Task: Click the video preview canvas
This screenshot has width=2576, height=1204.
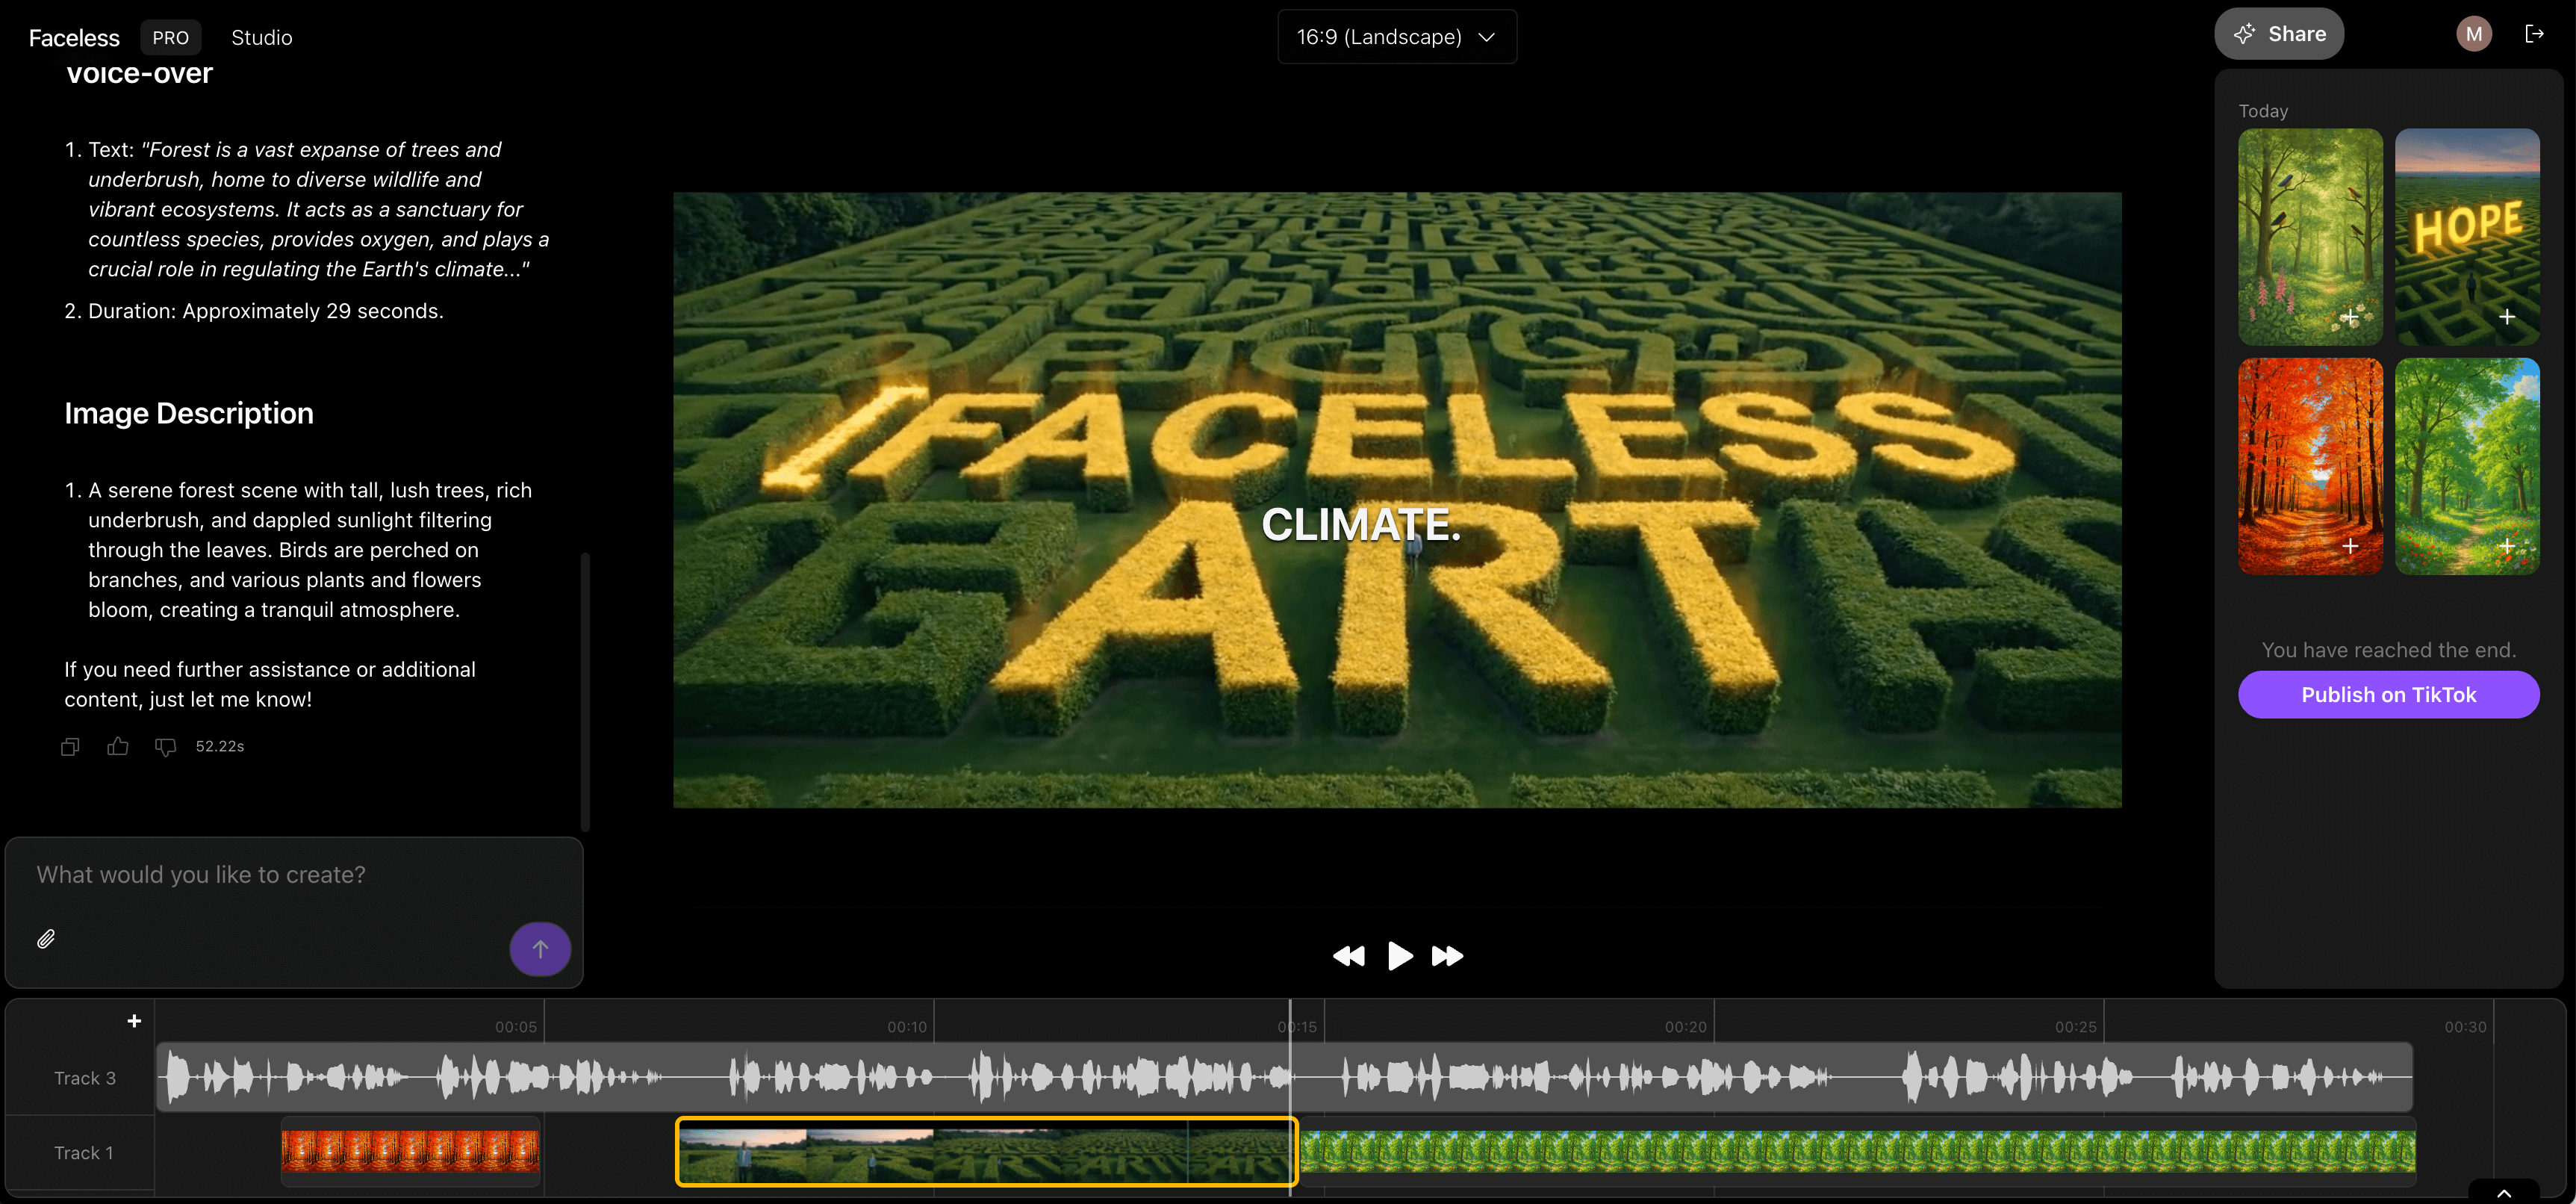Action: (x=1397, y=500)
